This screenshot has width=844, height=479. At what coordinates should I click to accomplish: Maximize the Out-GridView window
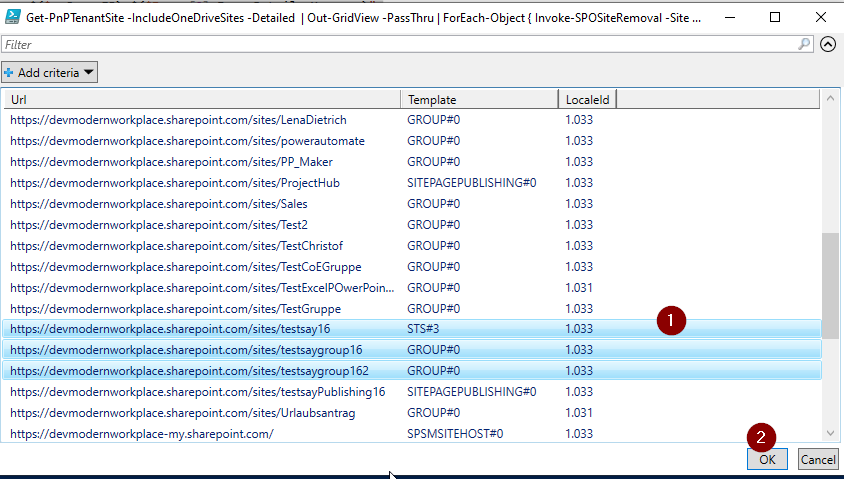776,17
